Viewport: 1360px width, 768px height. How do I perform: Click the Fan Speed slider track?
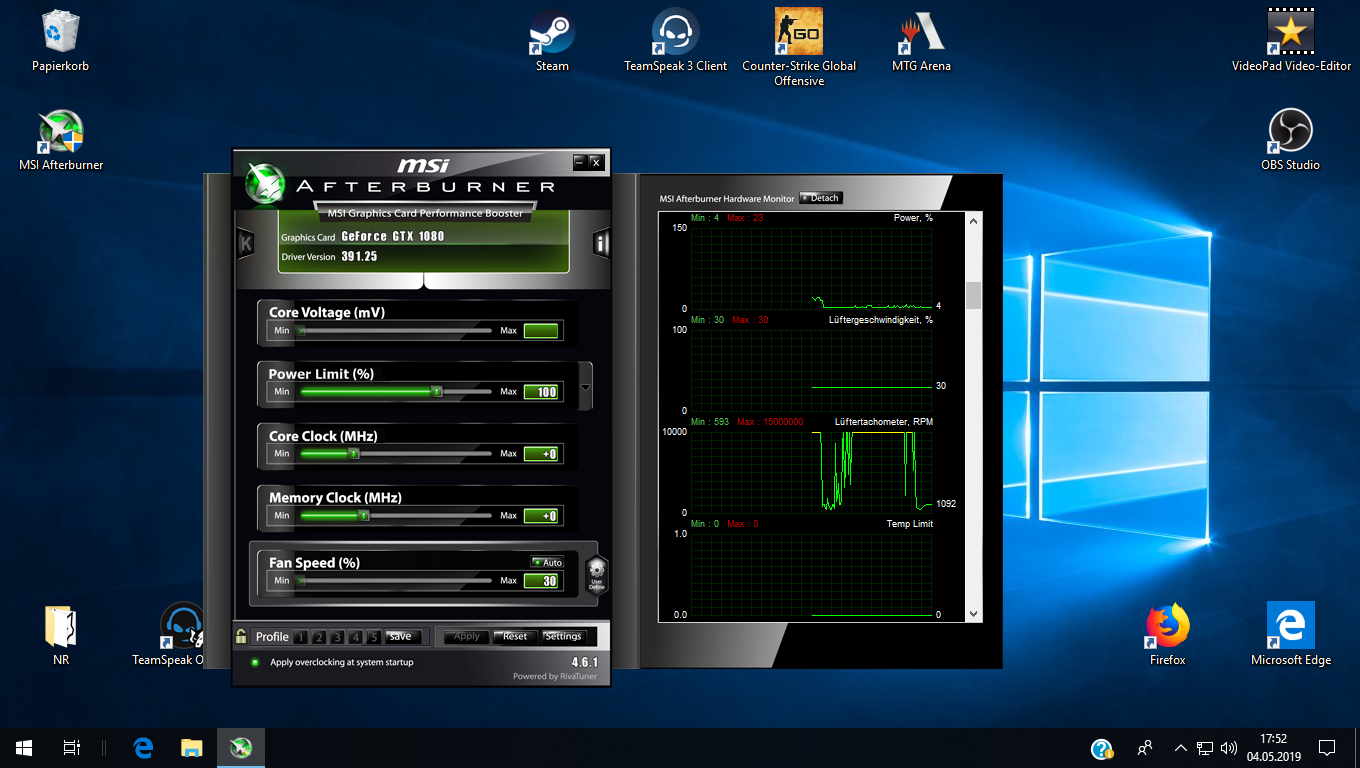pos(394,580)
